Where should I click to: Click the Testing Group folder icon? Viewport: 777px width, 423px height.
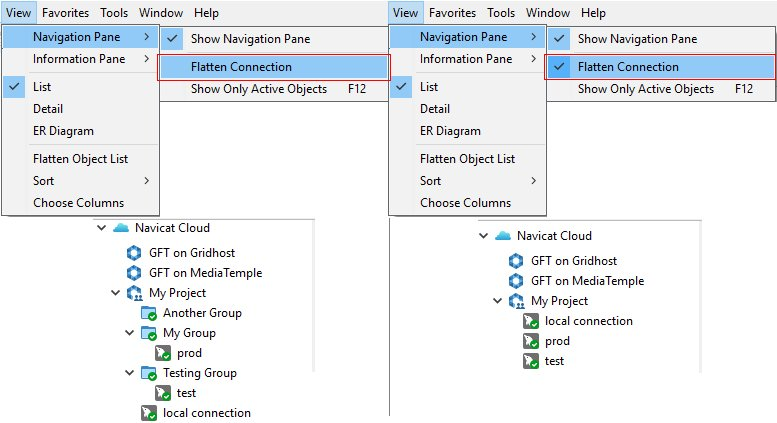[150, 373]
